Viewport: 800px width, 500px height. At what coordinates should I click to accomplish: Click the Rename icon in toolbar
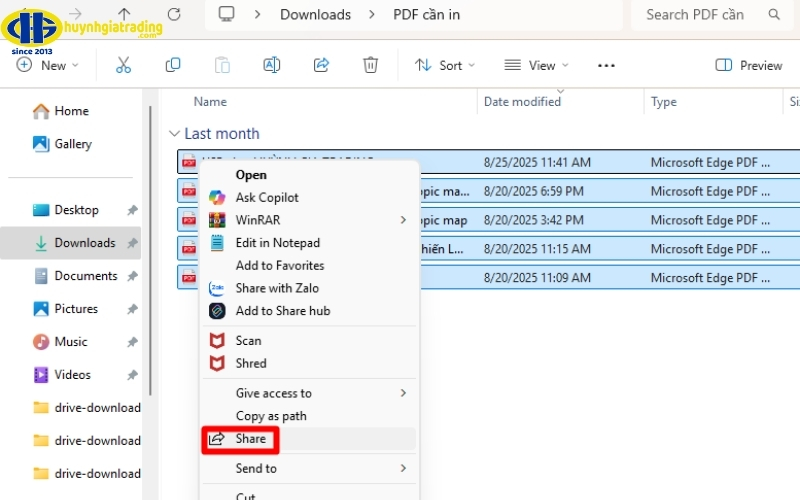coord(271,65)
